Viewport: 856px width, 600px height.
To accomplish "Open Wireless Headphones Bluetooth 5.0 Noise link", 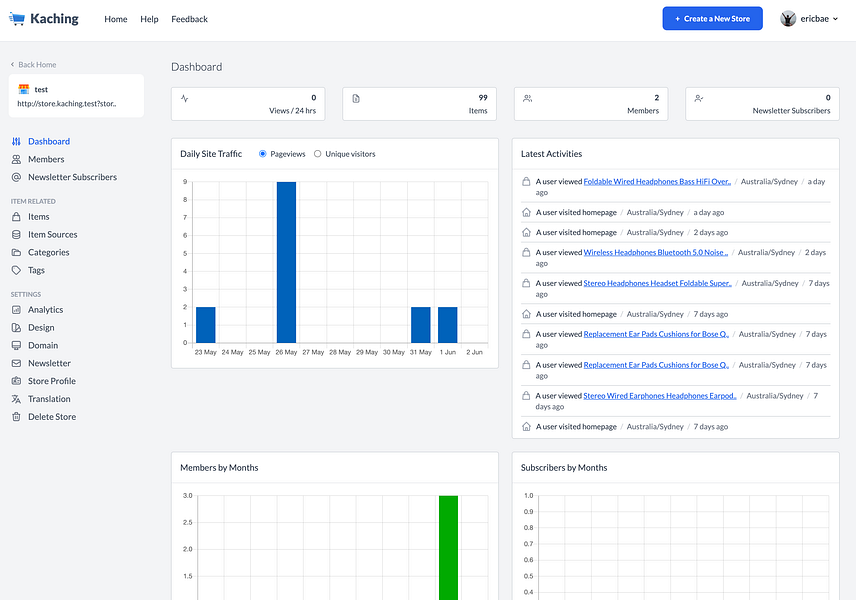I will click(656, 252).
